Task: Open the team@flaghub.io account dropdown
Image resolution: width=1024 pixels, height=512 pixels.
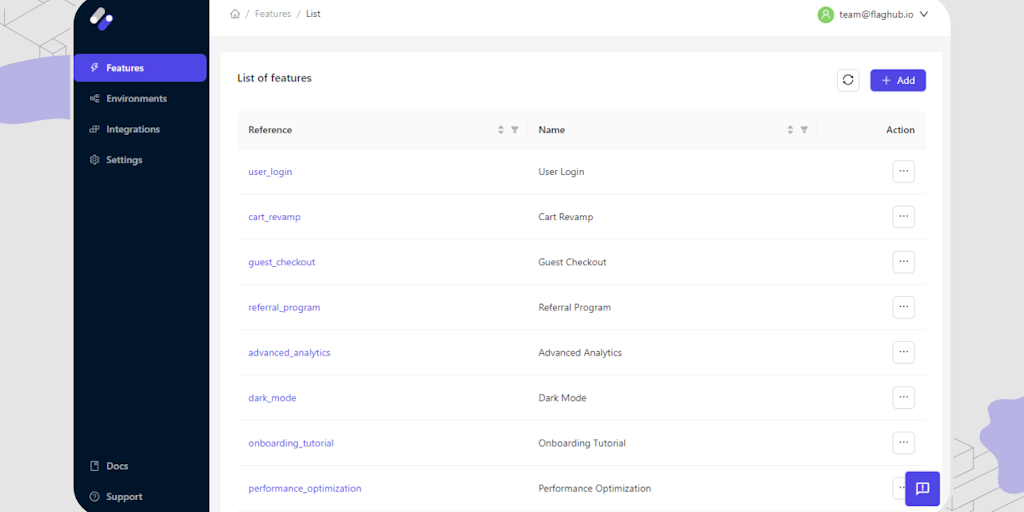Action: click(874, 14)
